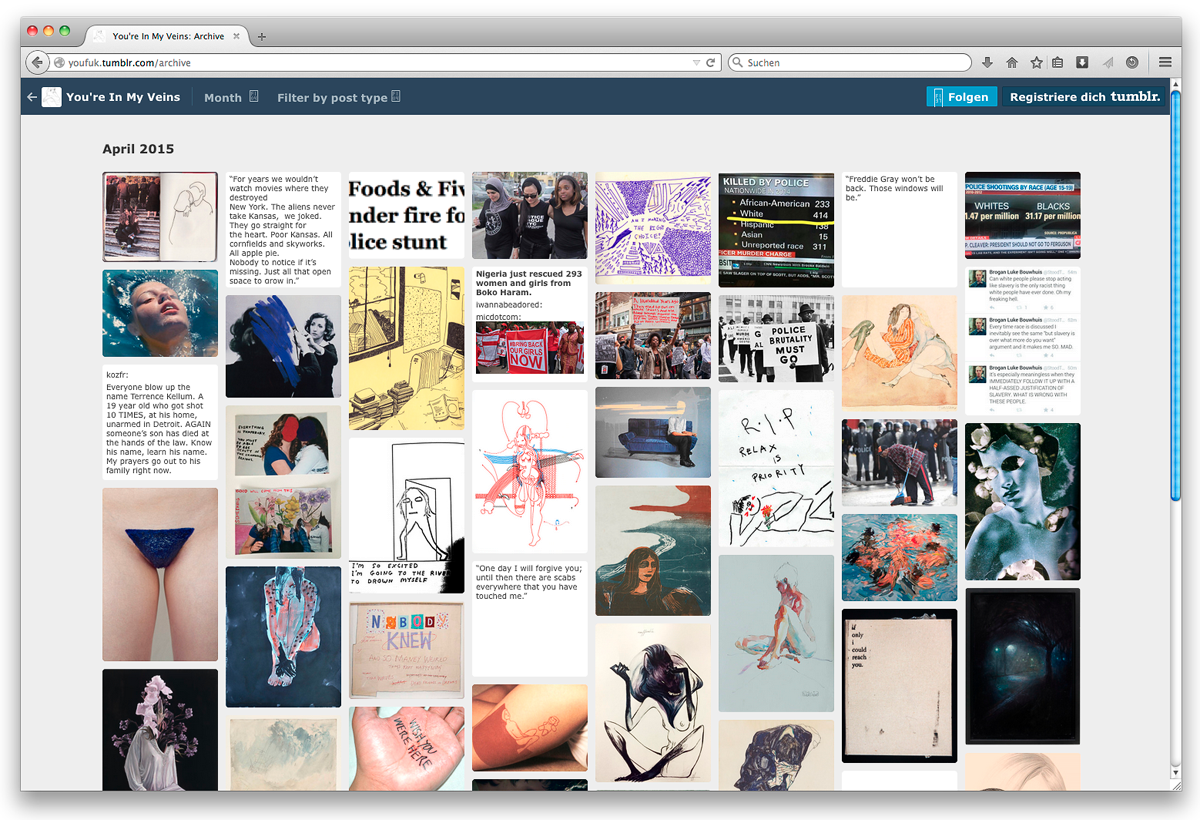Click Registriere dich tumblr button

click(1085, 97)
